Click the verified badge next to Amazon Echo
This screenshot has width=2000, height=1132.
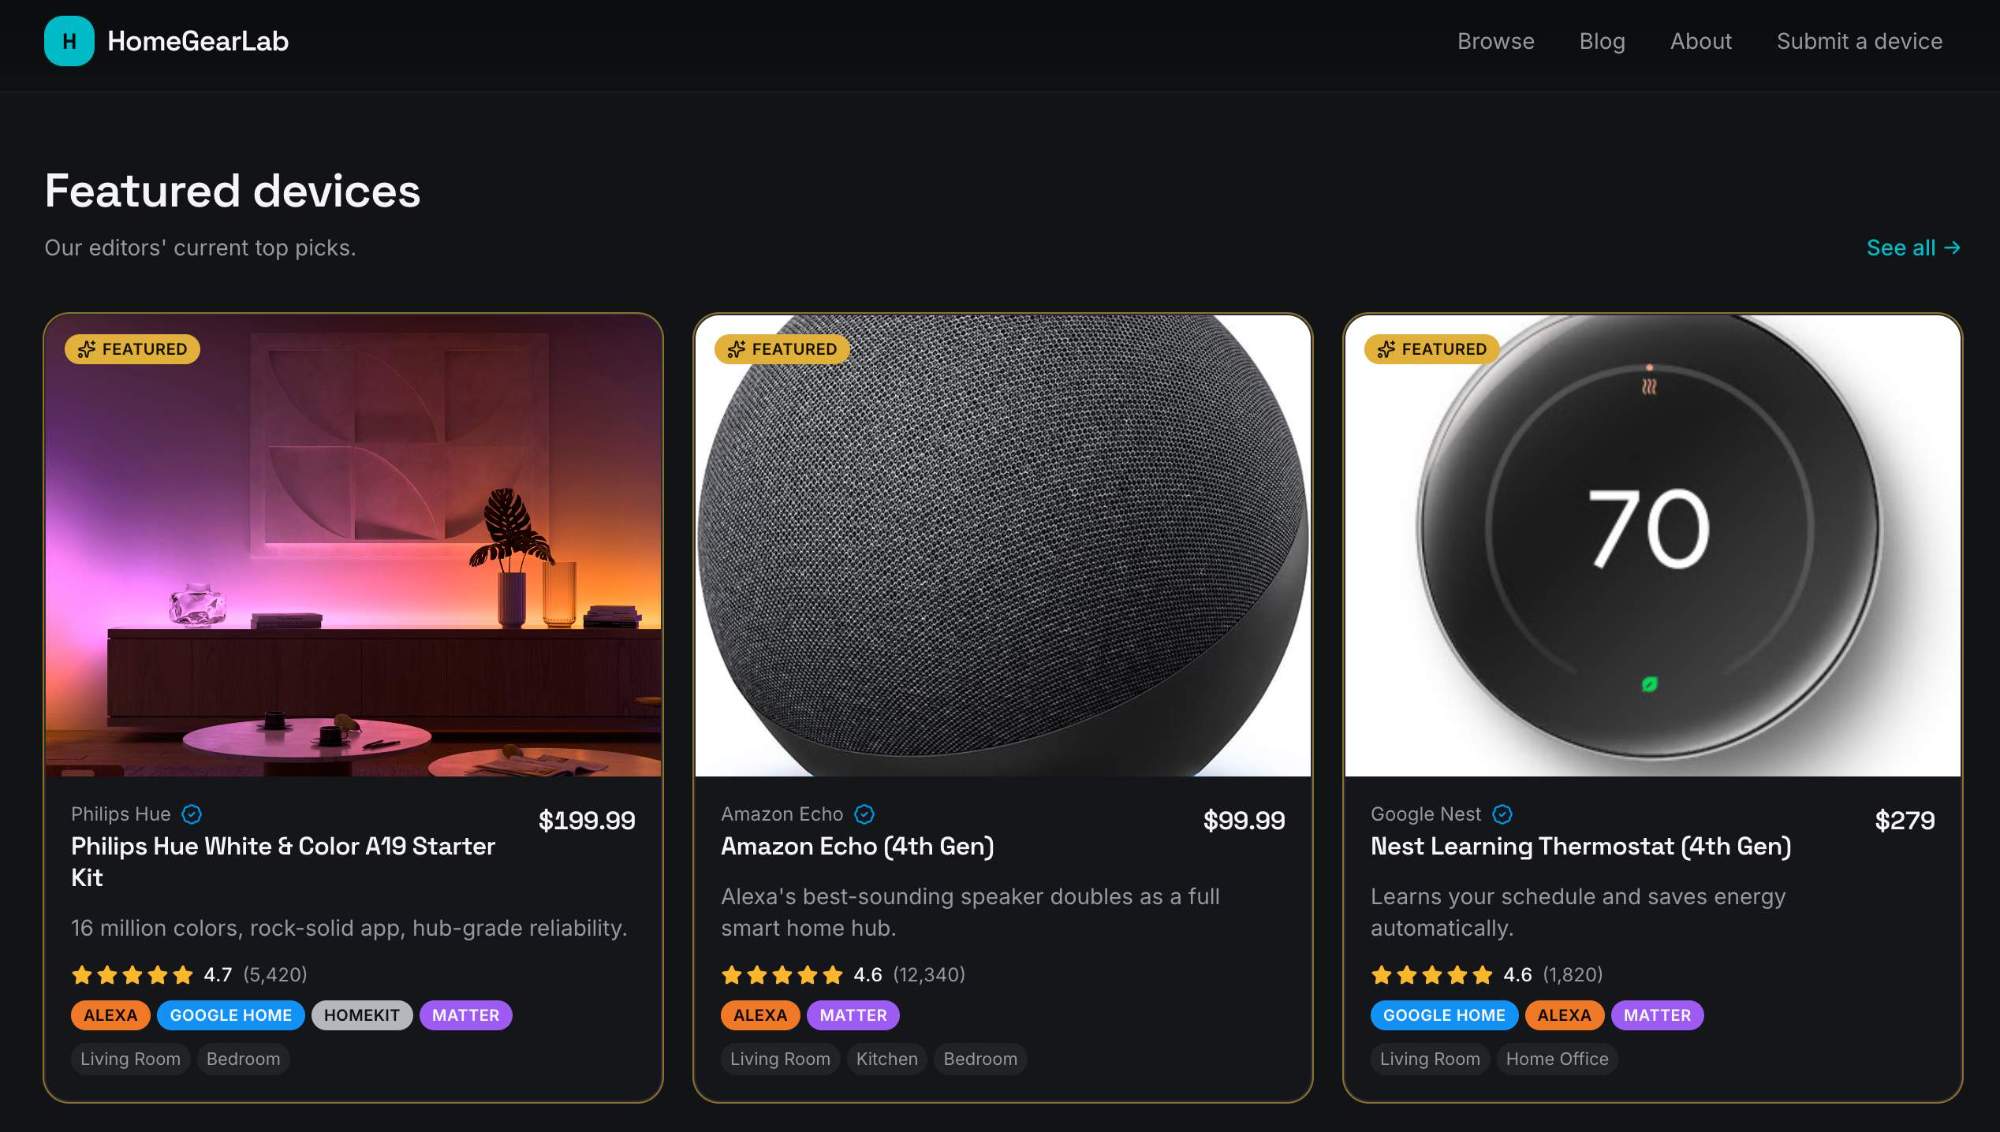point(865,814)
